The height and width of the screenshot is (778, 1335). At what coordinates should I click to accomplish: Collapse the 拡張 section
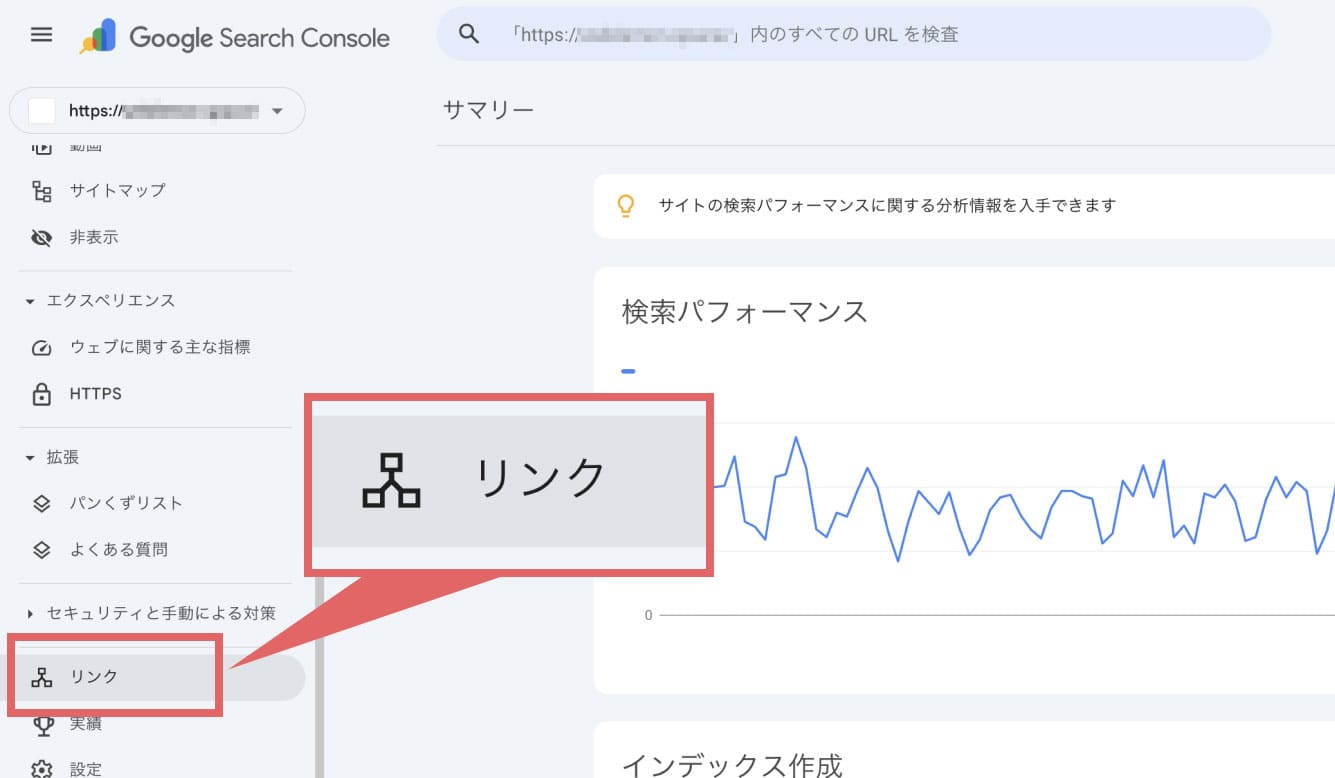coord(30,457)
